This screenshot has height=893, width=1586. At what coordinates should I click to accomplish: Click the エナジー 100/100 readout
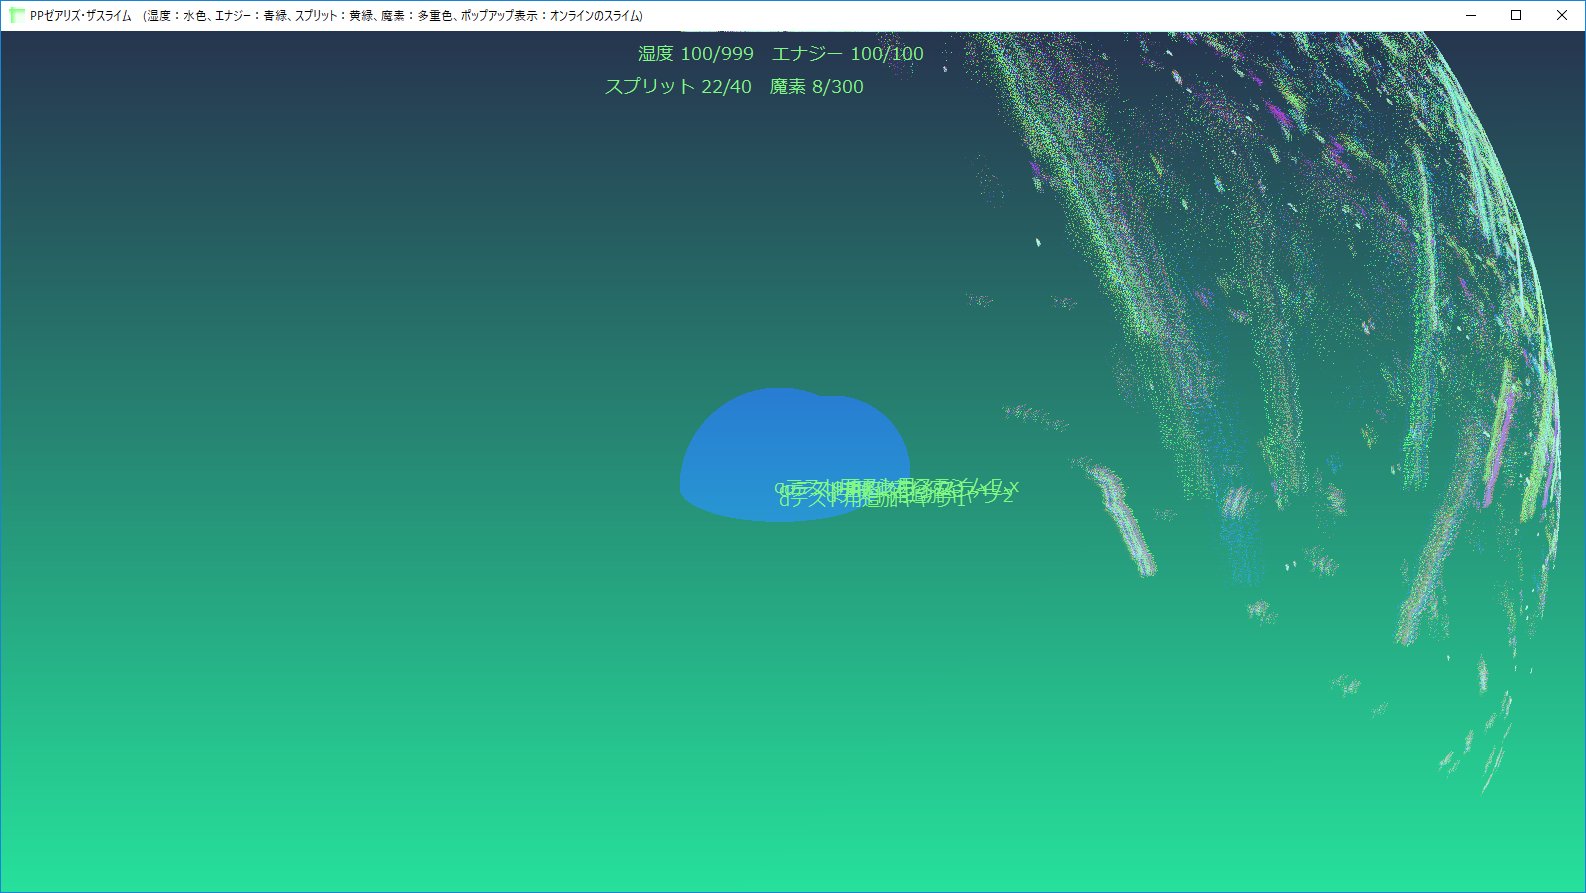pos(847,54)
